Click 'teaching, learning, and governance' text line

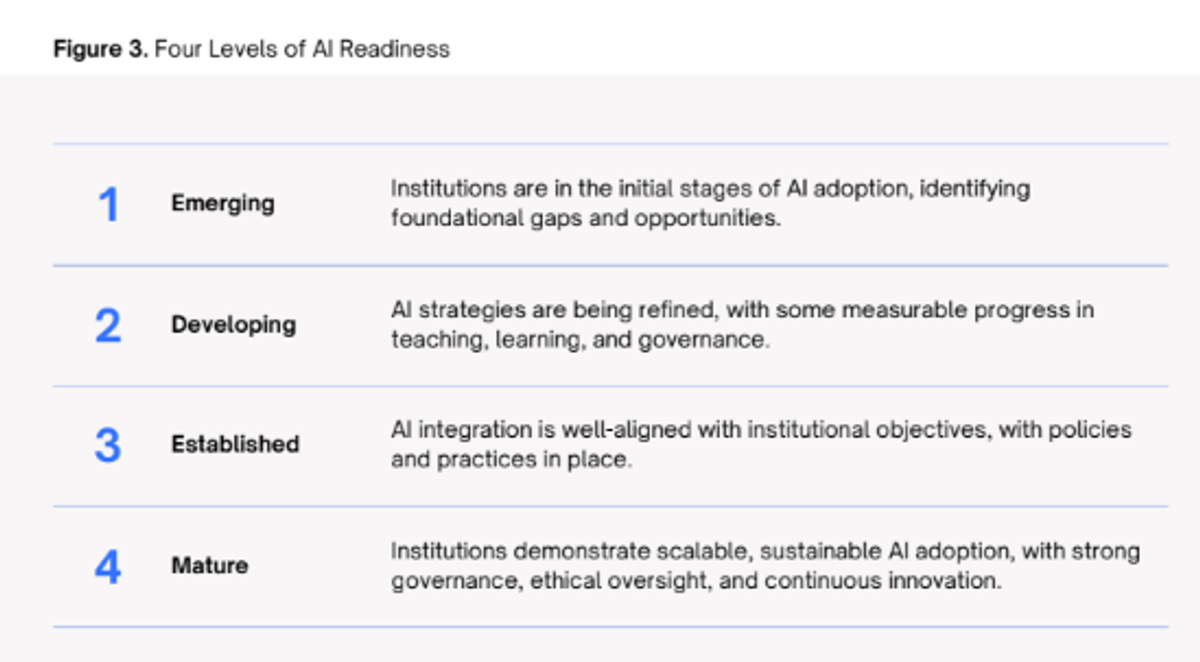click(x=580, y=340)
